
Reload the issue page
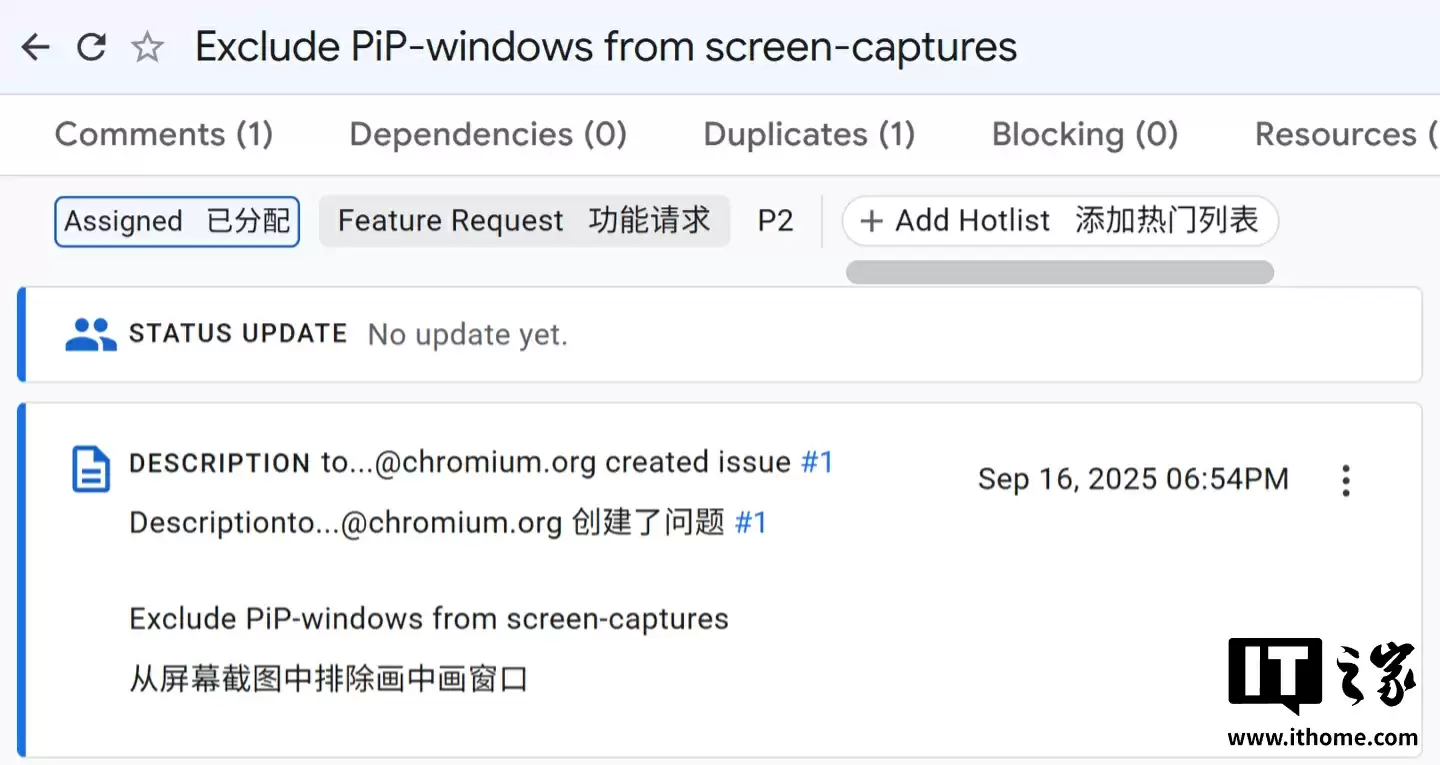[x=90, y=46]
